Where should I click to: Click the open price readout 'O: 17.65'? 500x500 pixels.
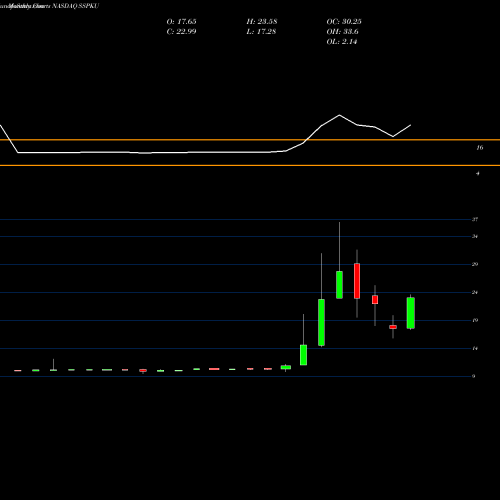[x=181, y=22]
